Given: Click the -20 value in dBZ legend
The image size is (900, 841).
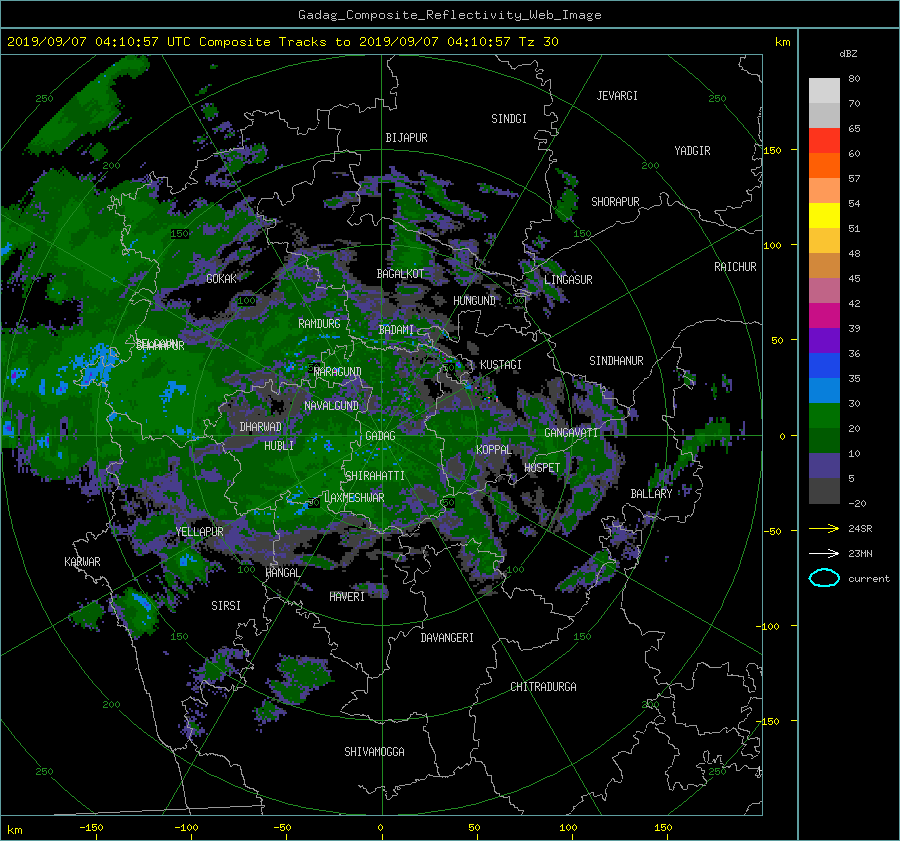Looking at the screenshot, I should point(857,503).
